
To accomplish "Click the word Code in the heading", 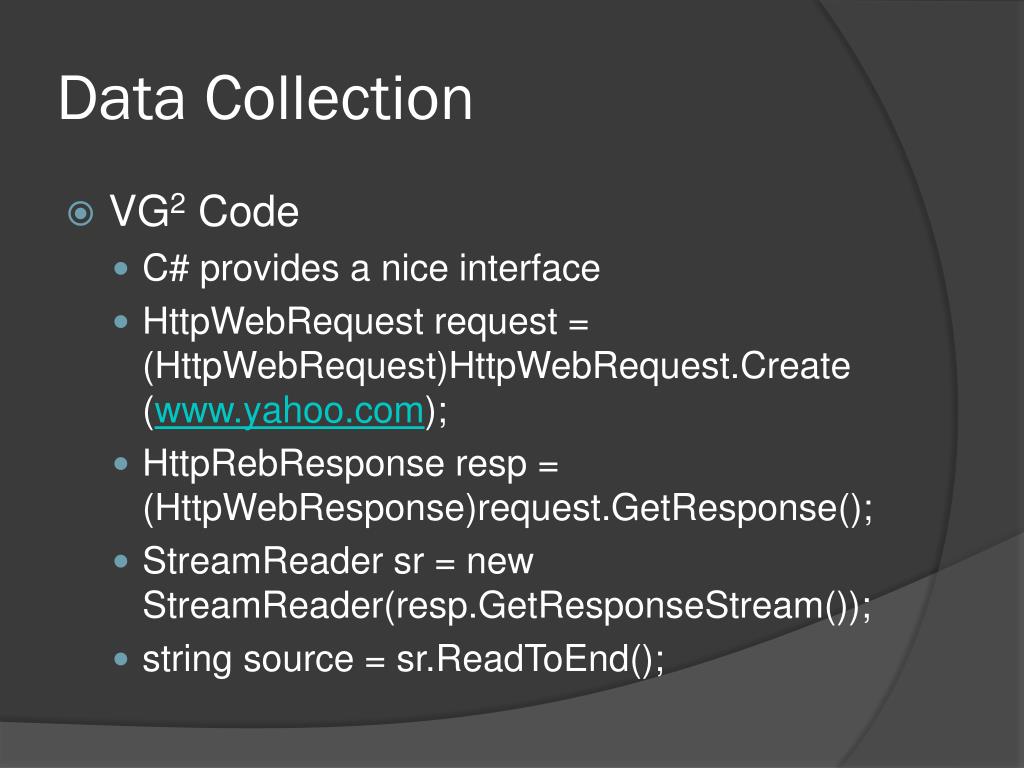I will 248,212.
